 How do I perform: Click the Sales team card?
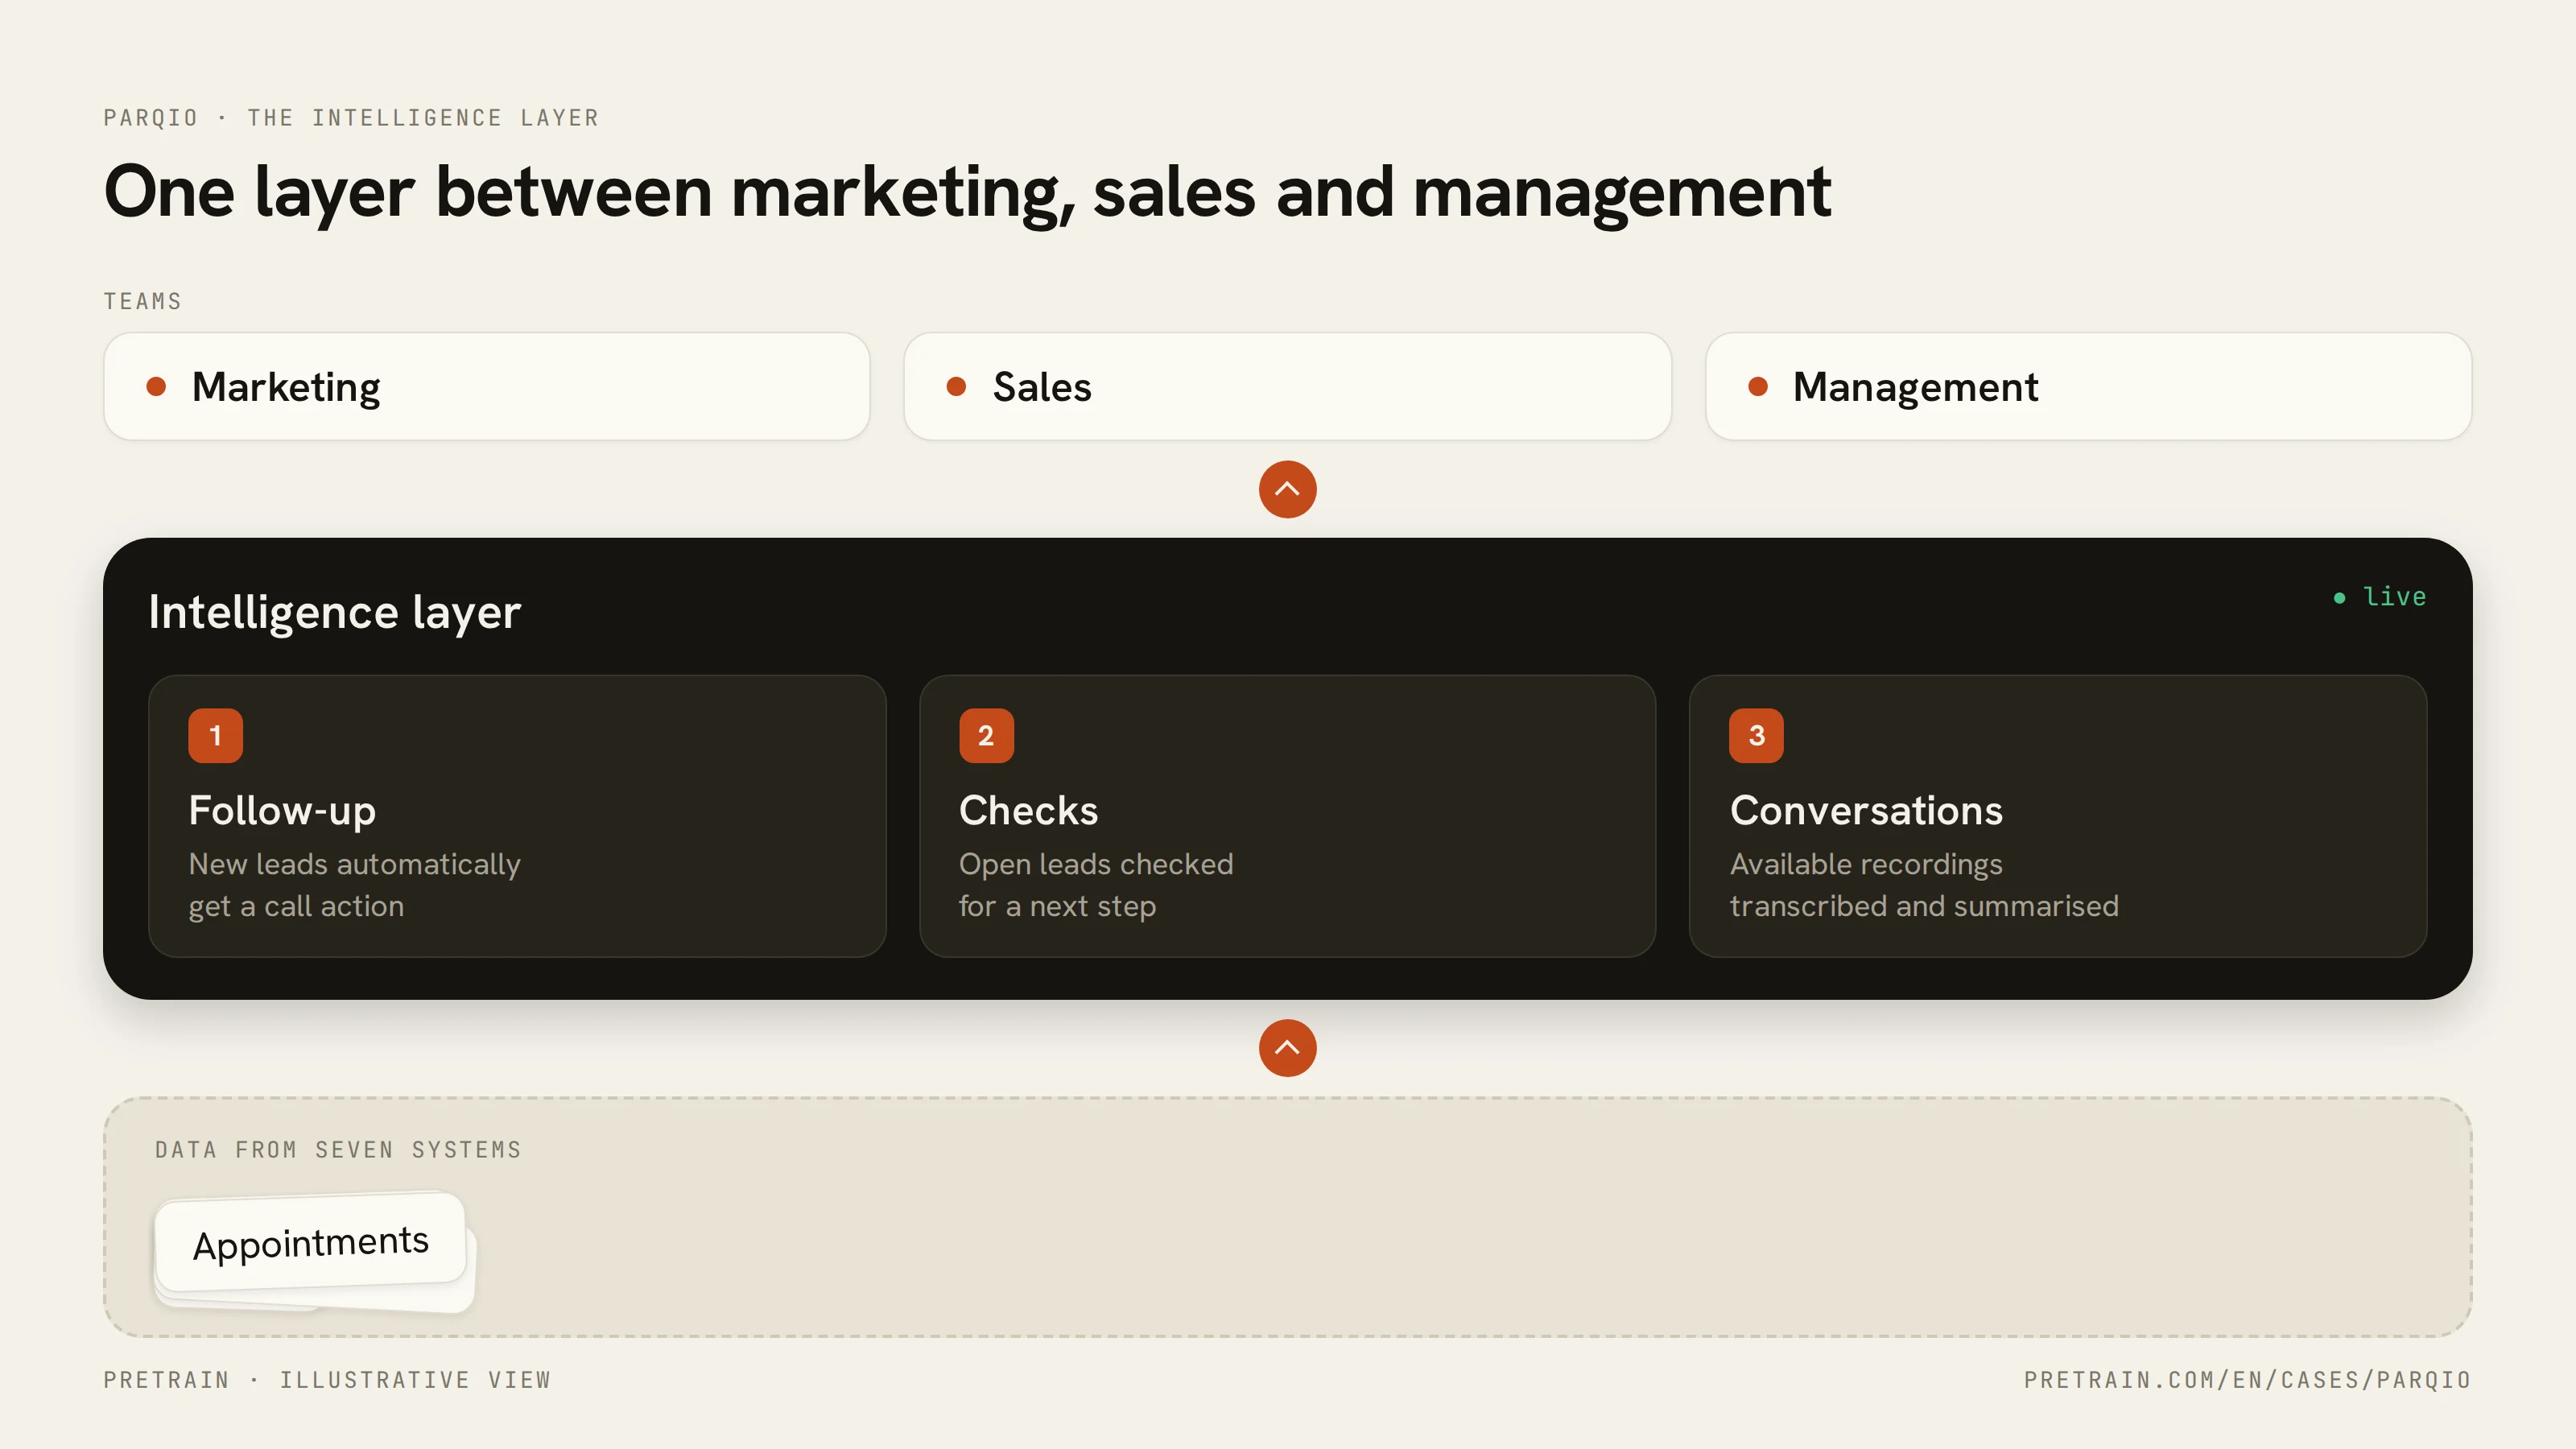1287,387
